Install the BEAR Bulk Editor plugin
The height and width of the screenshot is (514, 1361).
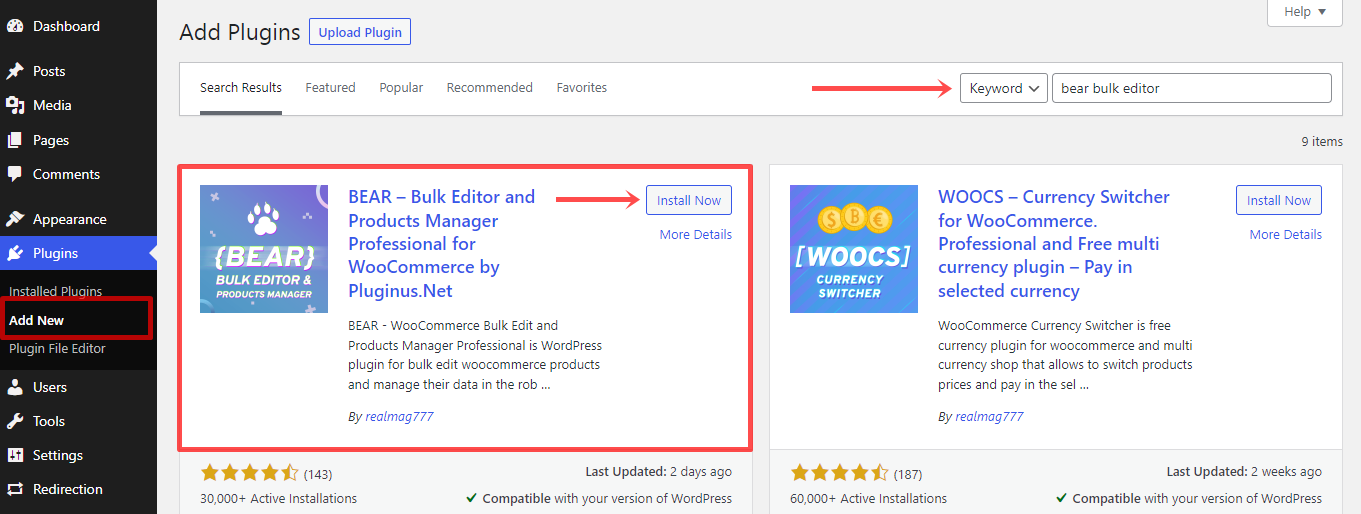pyautogui.click(x=689, y=200)
